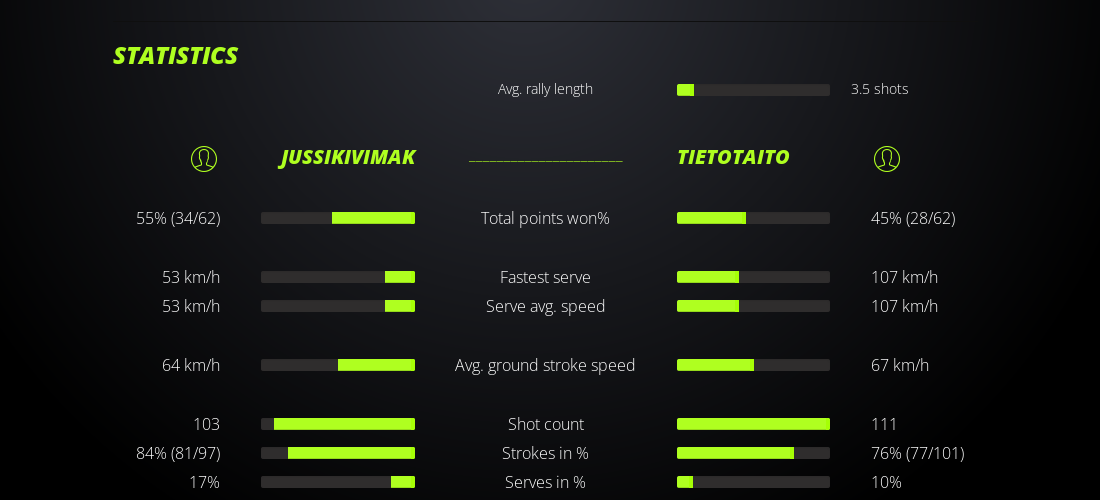Click the Total points won% label
Screen dimensions: 1100x500
tap(545, 218)
